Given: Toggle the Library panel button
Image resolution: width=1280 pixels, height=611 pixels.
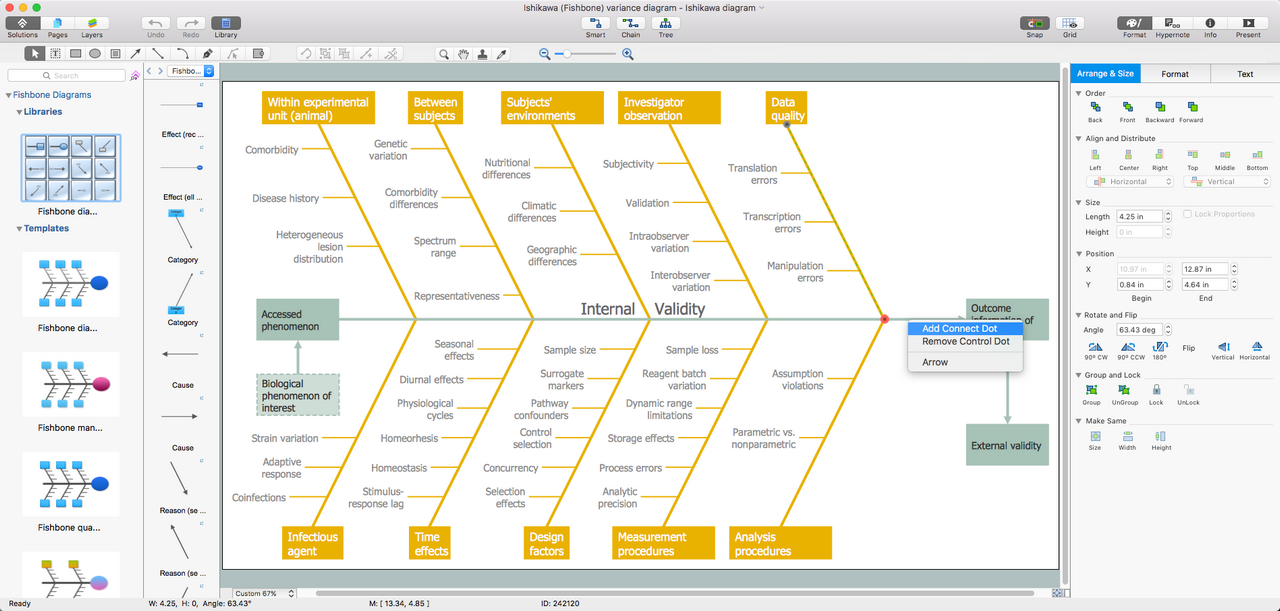Looking at the screenshot, I should 226,23.
